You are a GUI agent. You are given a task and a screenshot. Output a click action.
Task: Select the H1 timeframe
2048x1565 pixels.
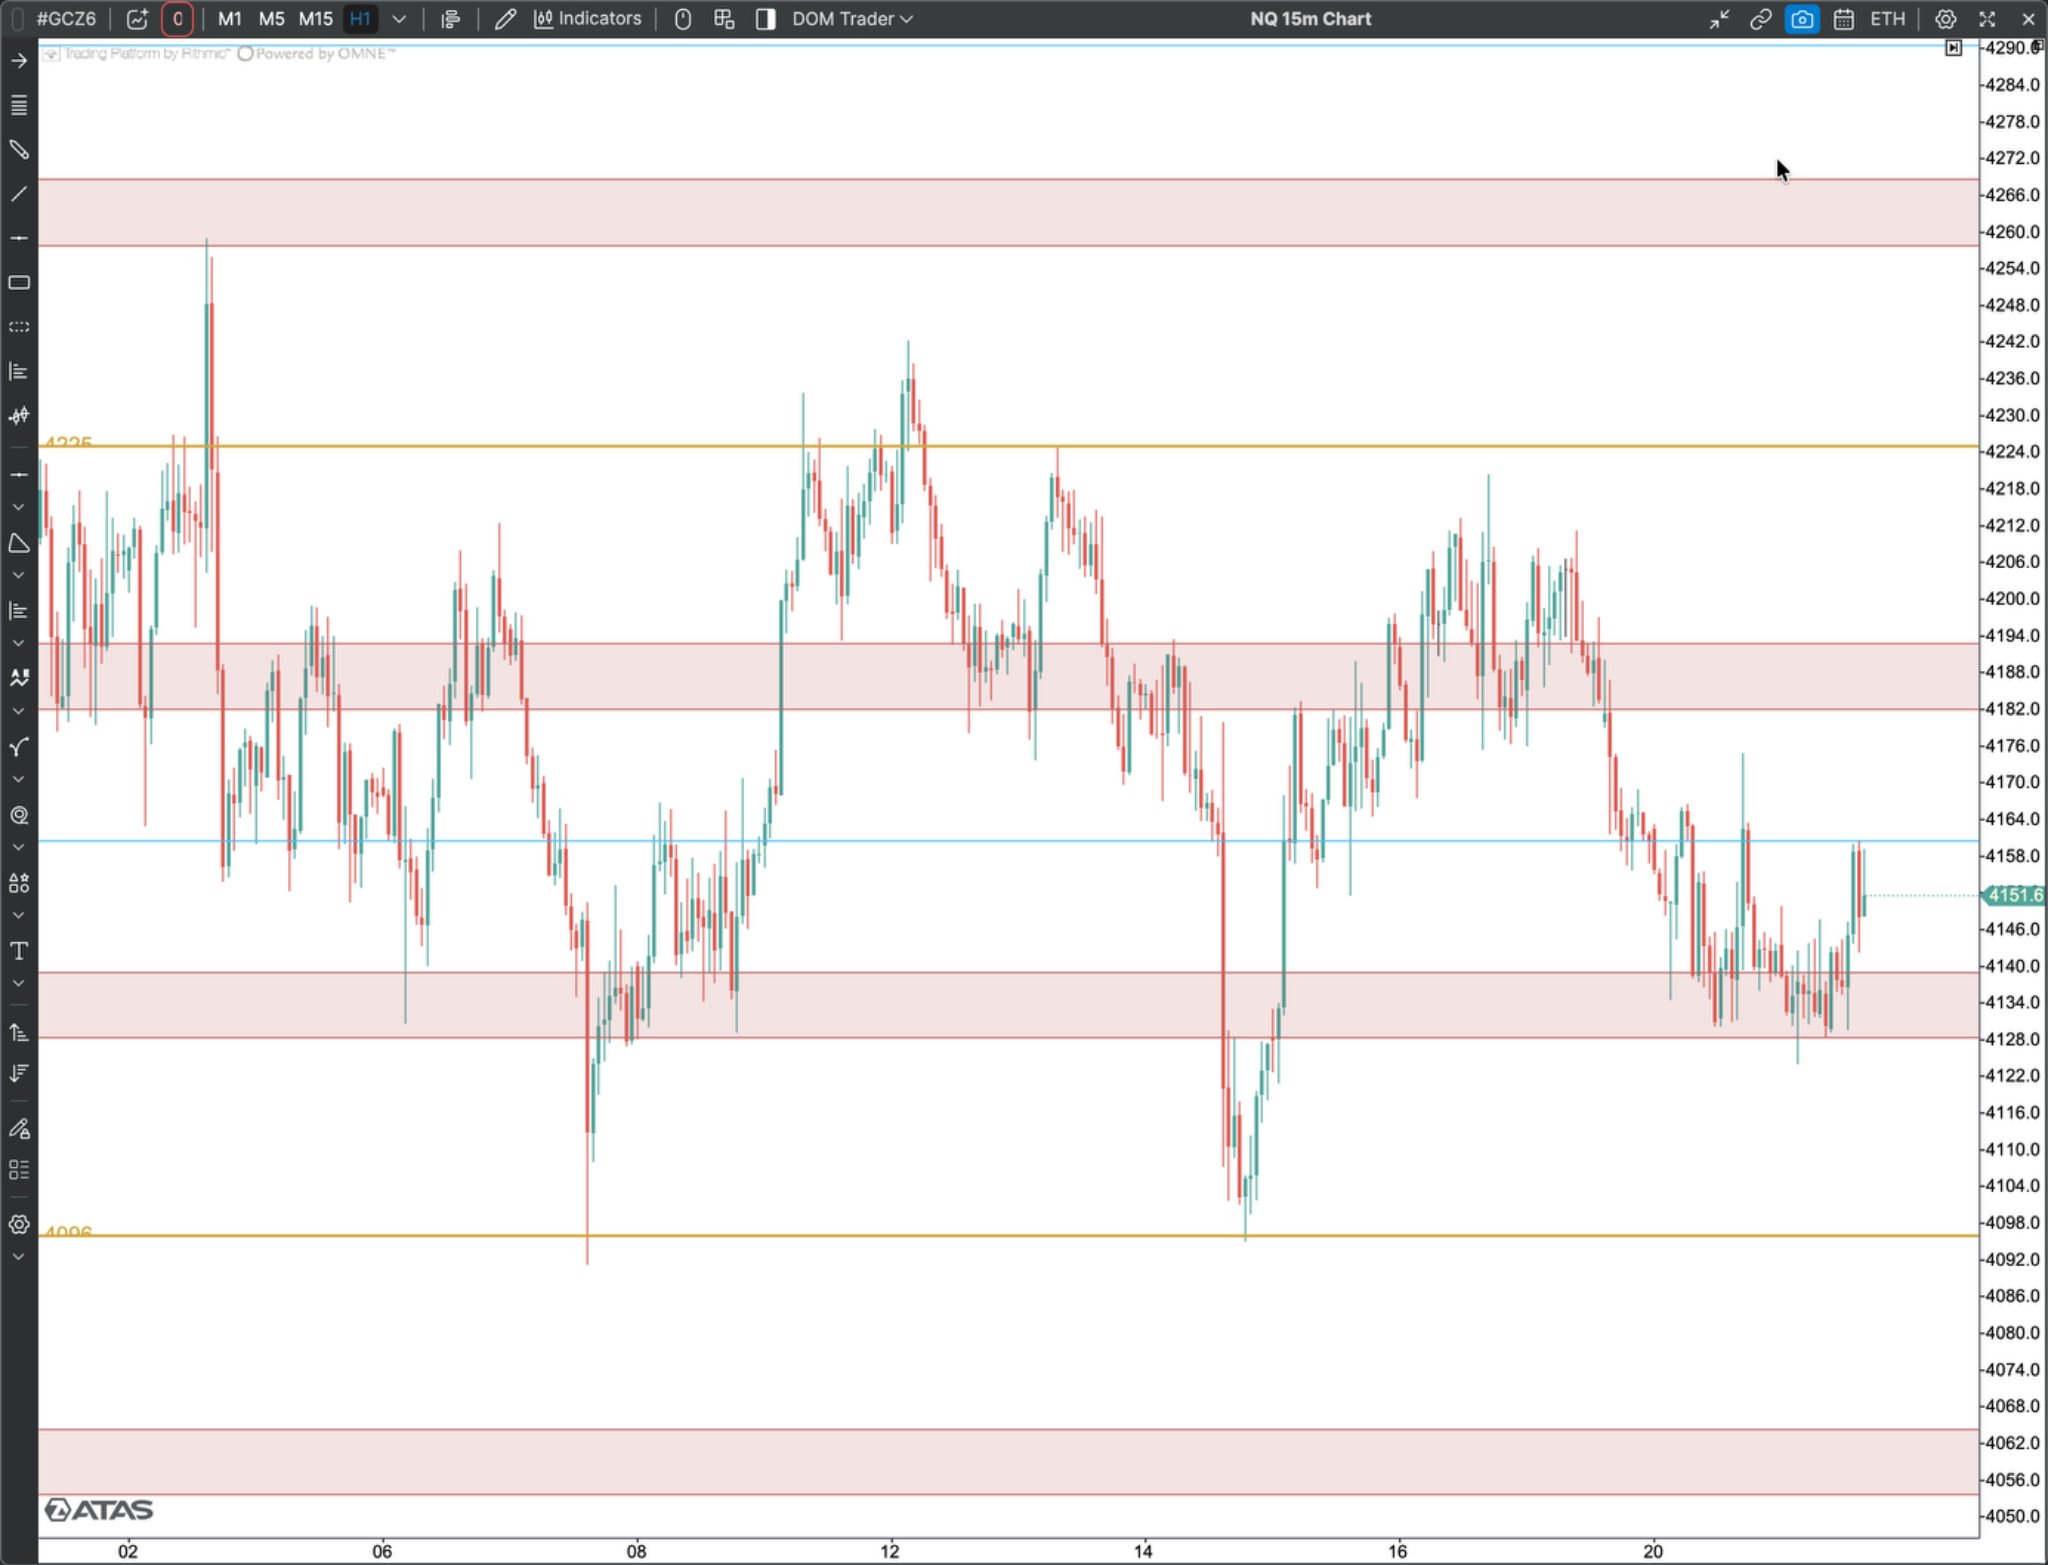click(x=360, y=19)
